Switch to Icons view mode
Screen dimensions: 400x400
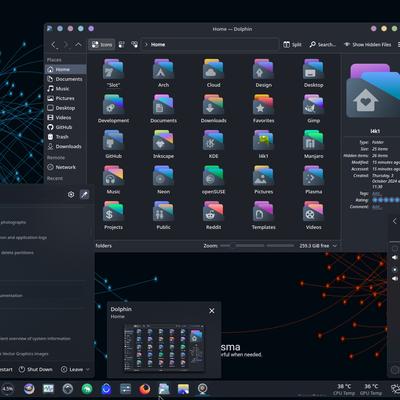coord(102,45)
